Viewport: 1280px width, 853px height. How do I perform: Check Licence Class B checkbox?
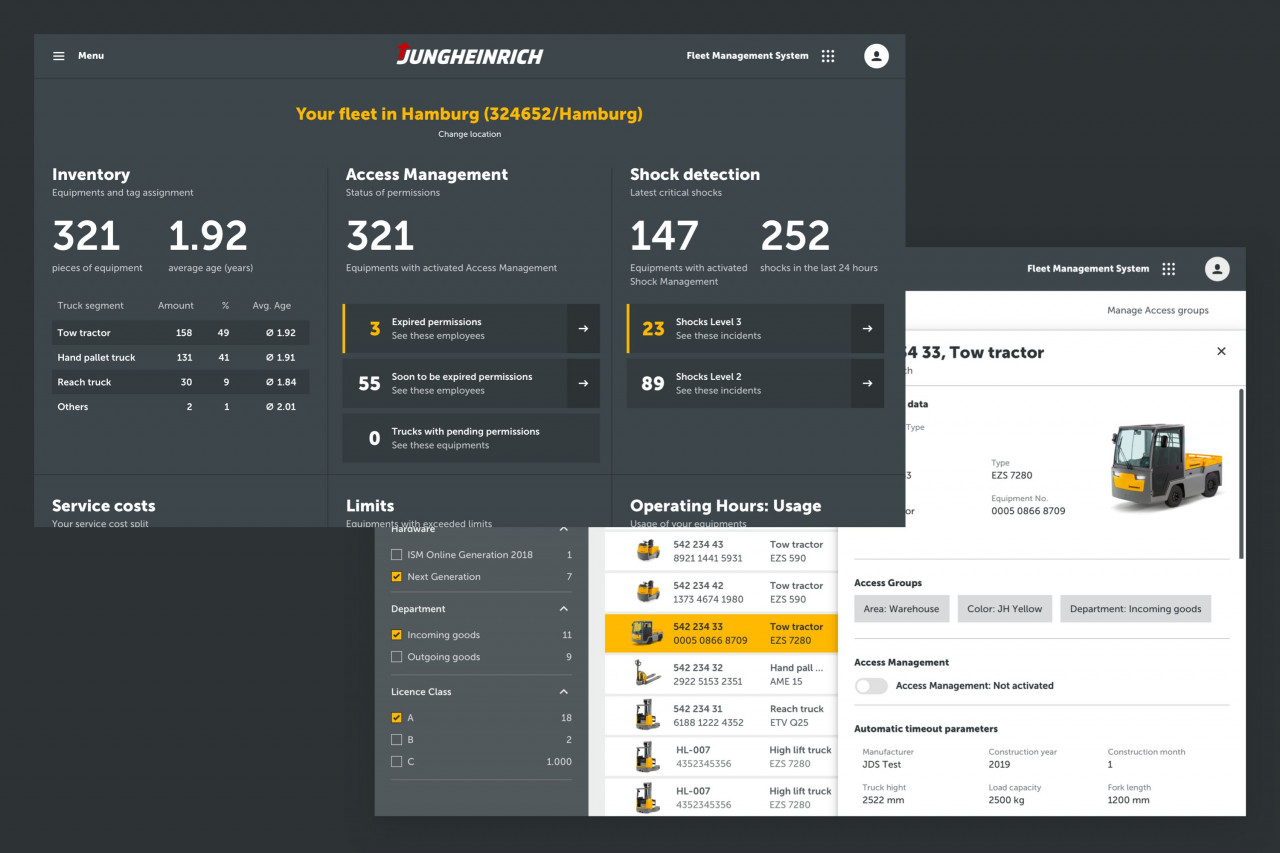tap(397, 740)
